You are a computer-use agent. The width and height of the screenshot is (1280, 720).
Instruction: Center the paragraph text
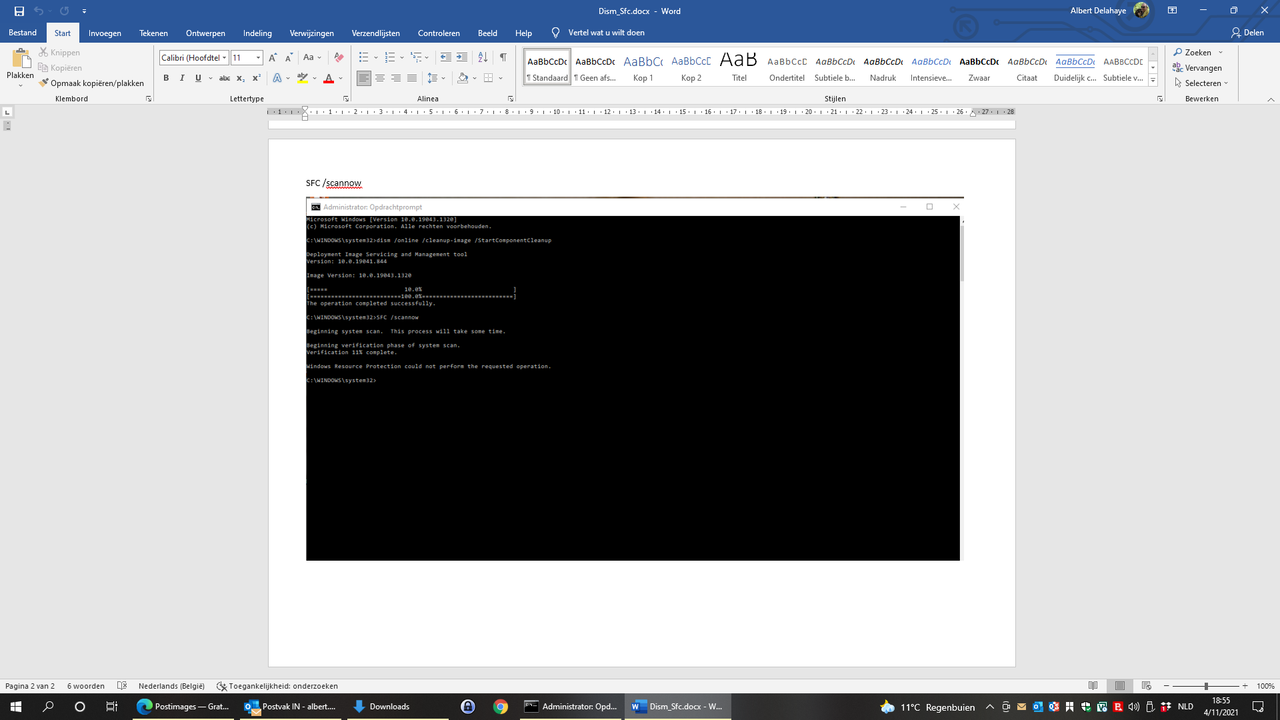(x=381, y=78)
